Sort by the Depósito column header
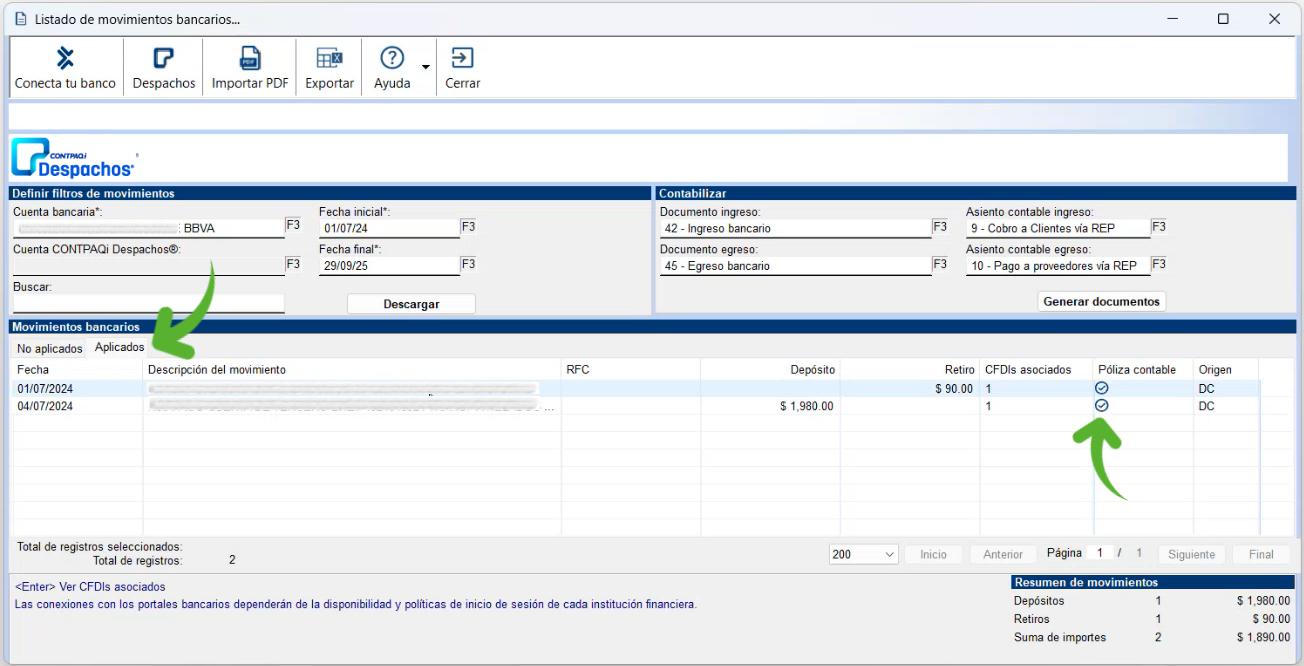This screenshot has width=1304, height=666. point(770,370)
